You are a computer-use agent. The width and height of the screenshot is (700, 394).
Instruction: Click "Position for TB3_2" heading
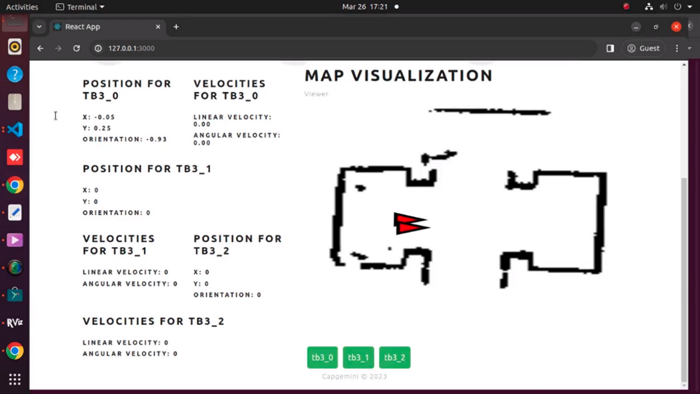[x=238, y=245]
